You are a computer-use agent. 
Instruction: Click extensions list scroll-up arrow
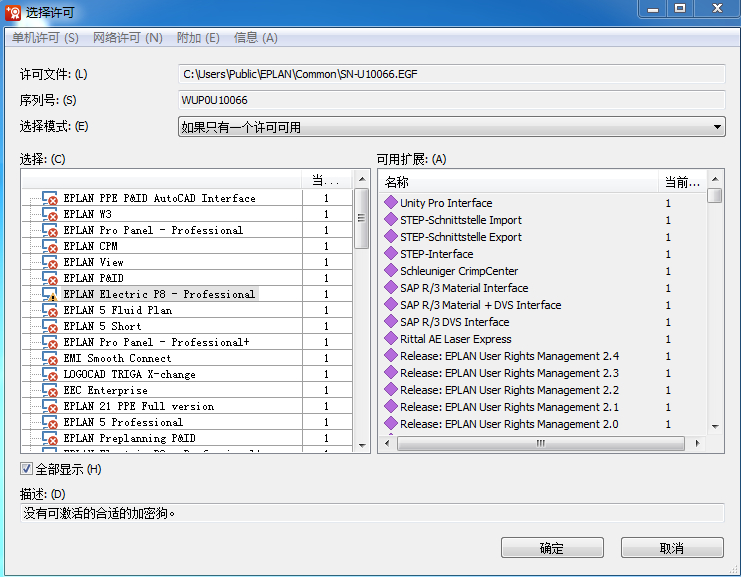coord(715,179)
